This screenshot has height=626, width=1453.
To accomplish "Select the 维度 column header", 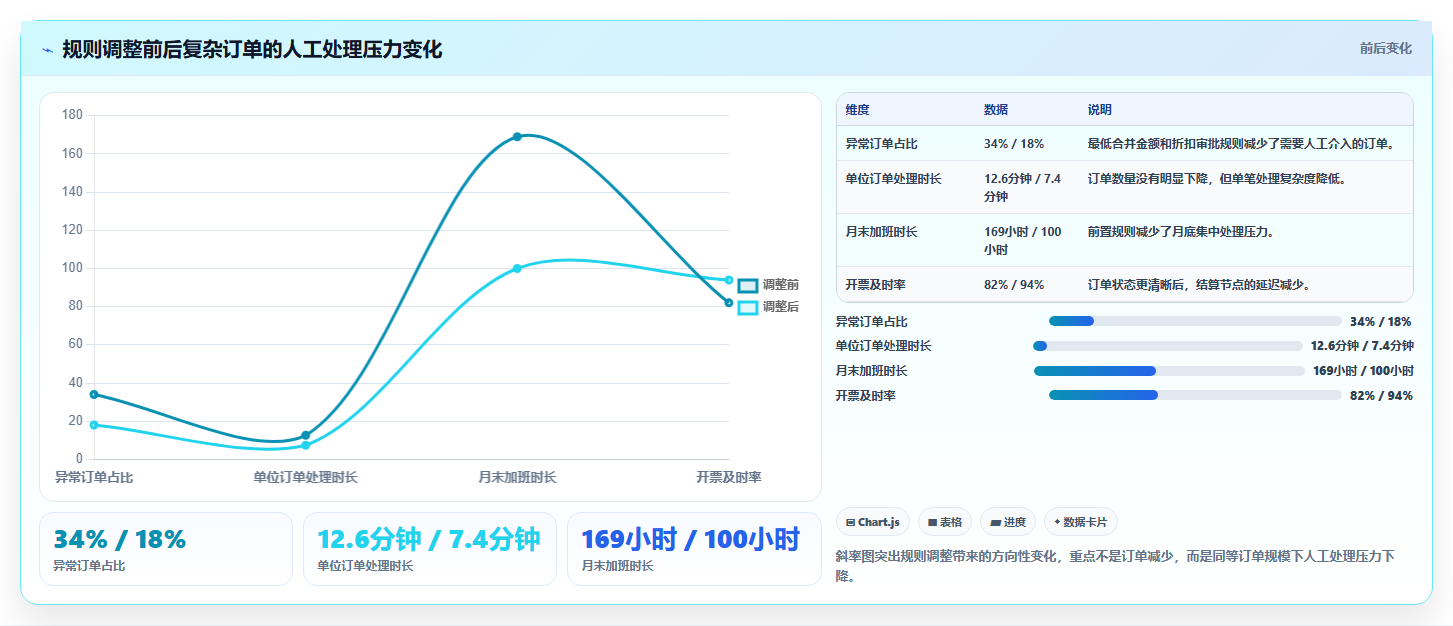I will [x=857, y=110].
